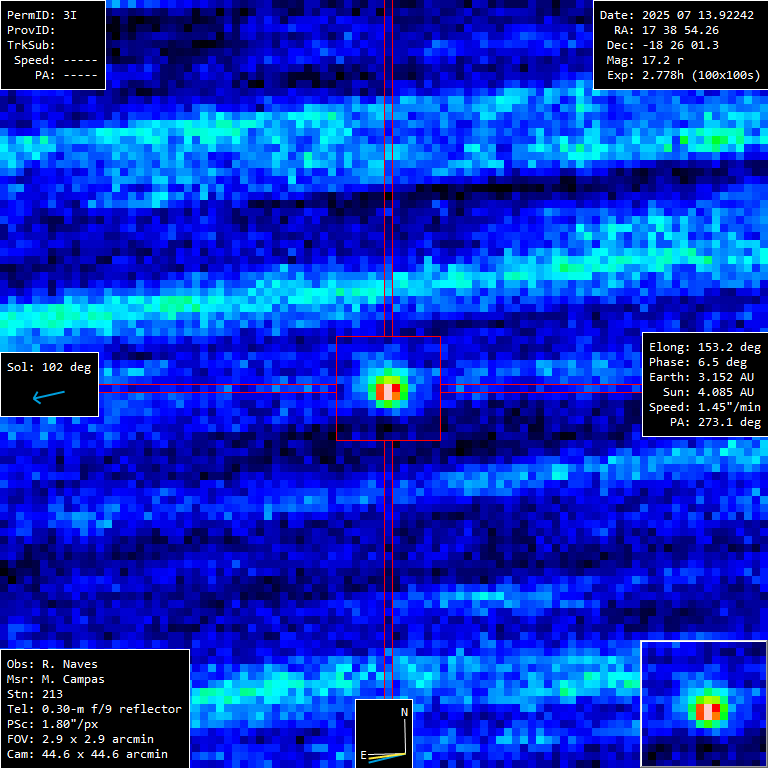
Task: Select the "PA: 273.1 deg" line
Action: click(x=715, y=422)
